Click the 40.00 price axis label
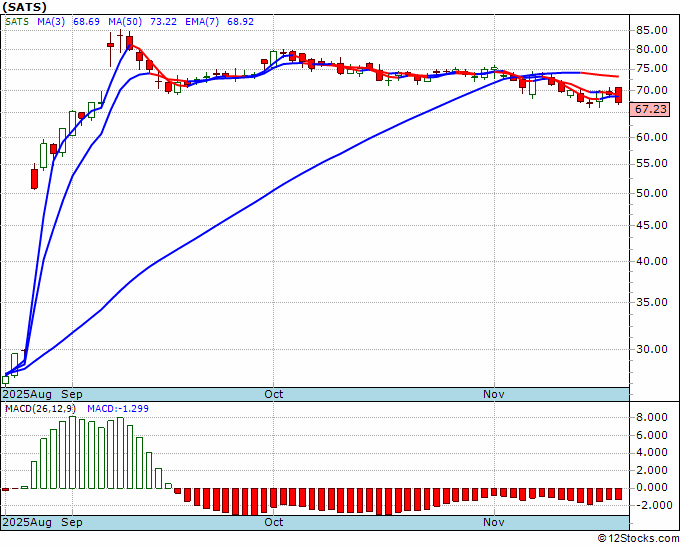This screenshot has width=680, height=546. tap(651, 261)
